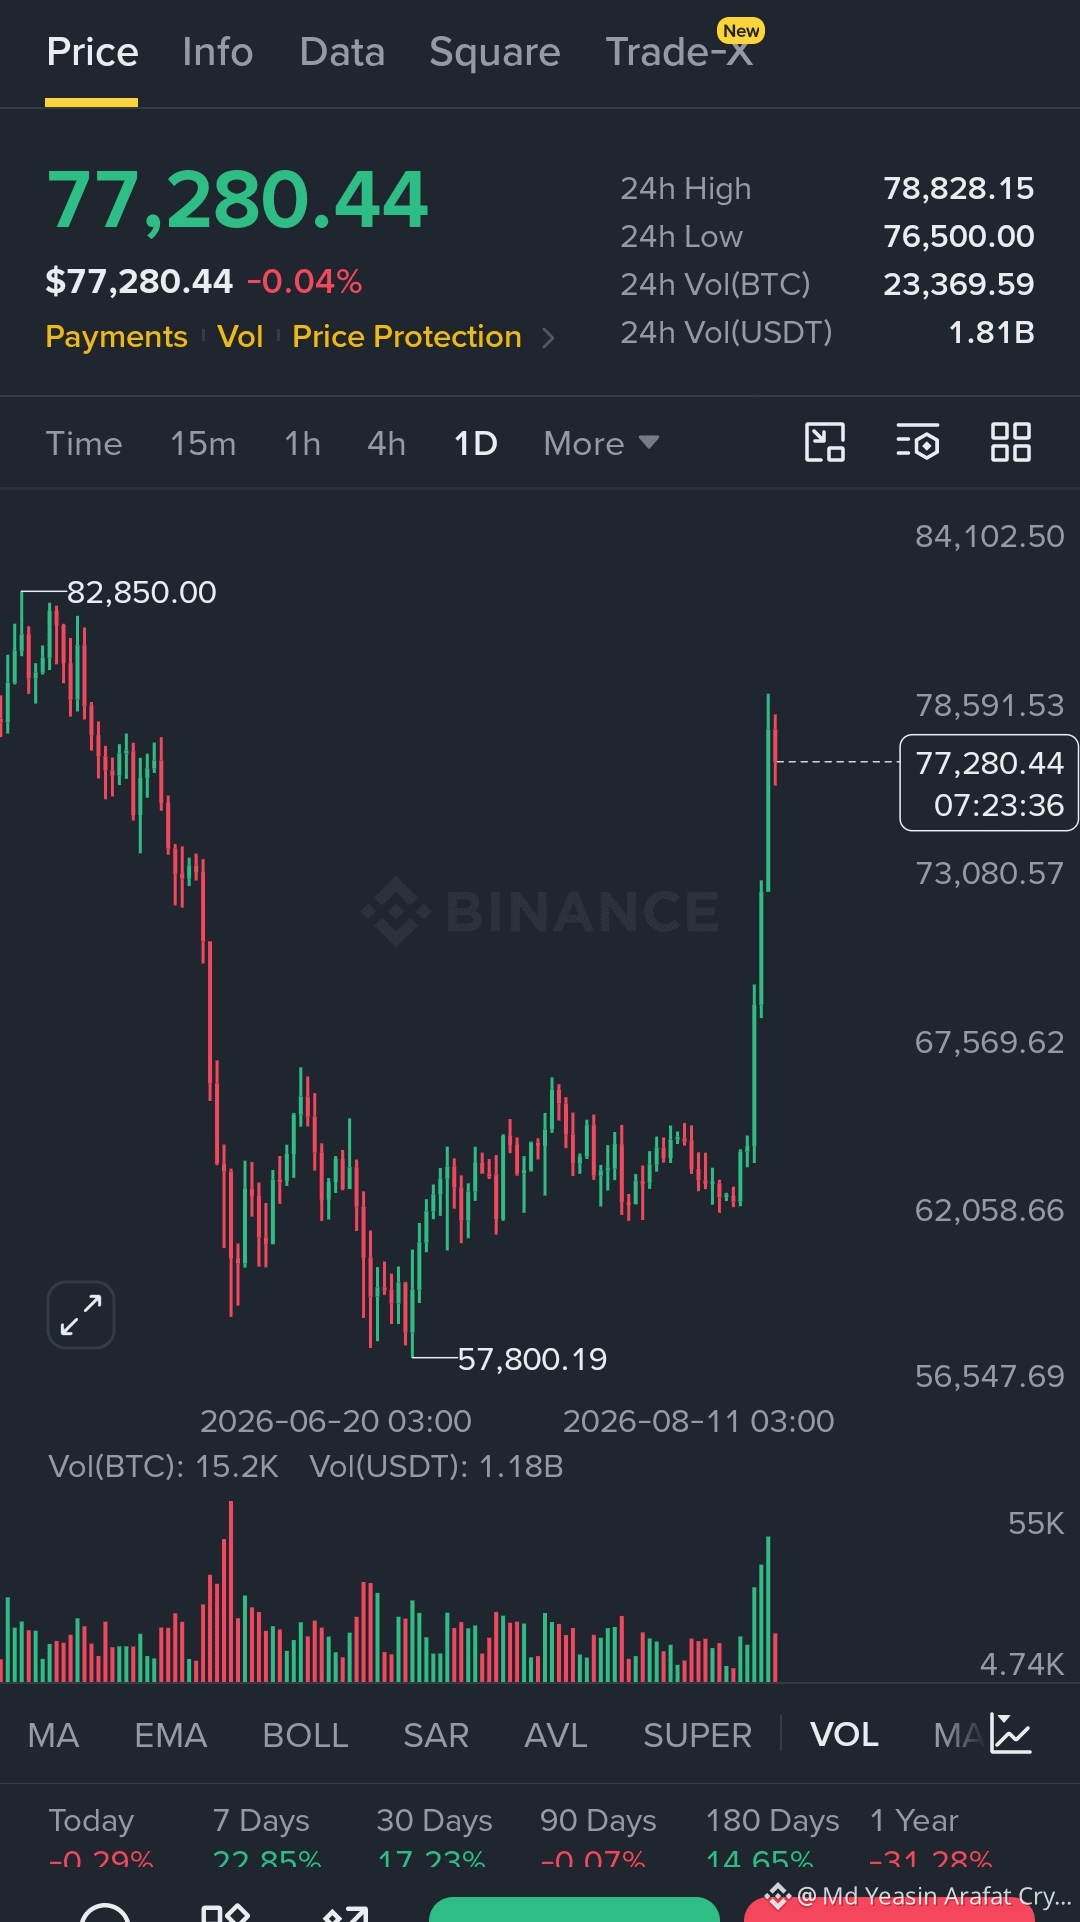Open chart settings list icon
The height and width of the screenshot is (1922, 1080).
click(917, 442)
